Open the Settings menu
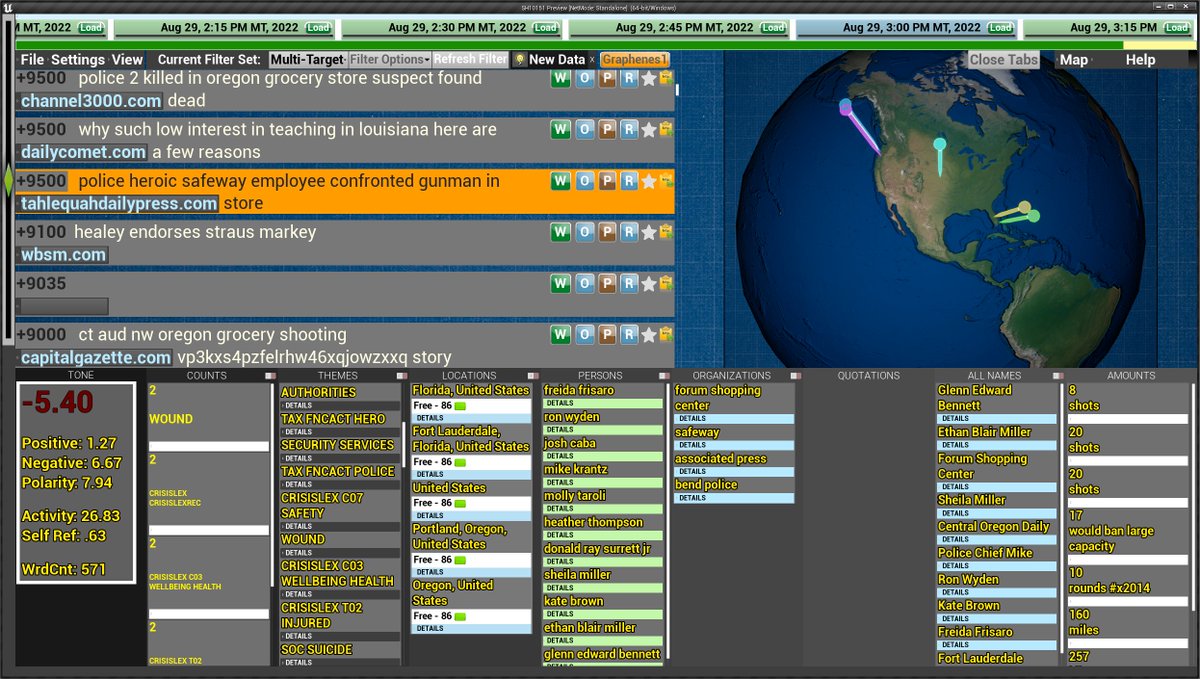Image resolution: width=1200 pixels, height=679 pixels. pyautogui.click(x=78, y=60)
